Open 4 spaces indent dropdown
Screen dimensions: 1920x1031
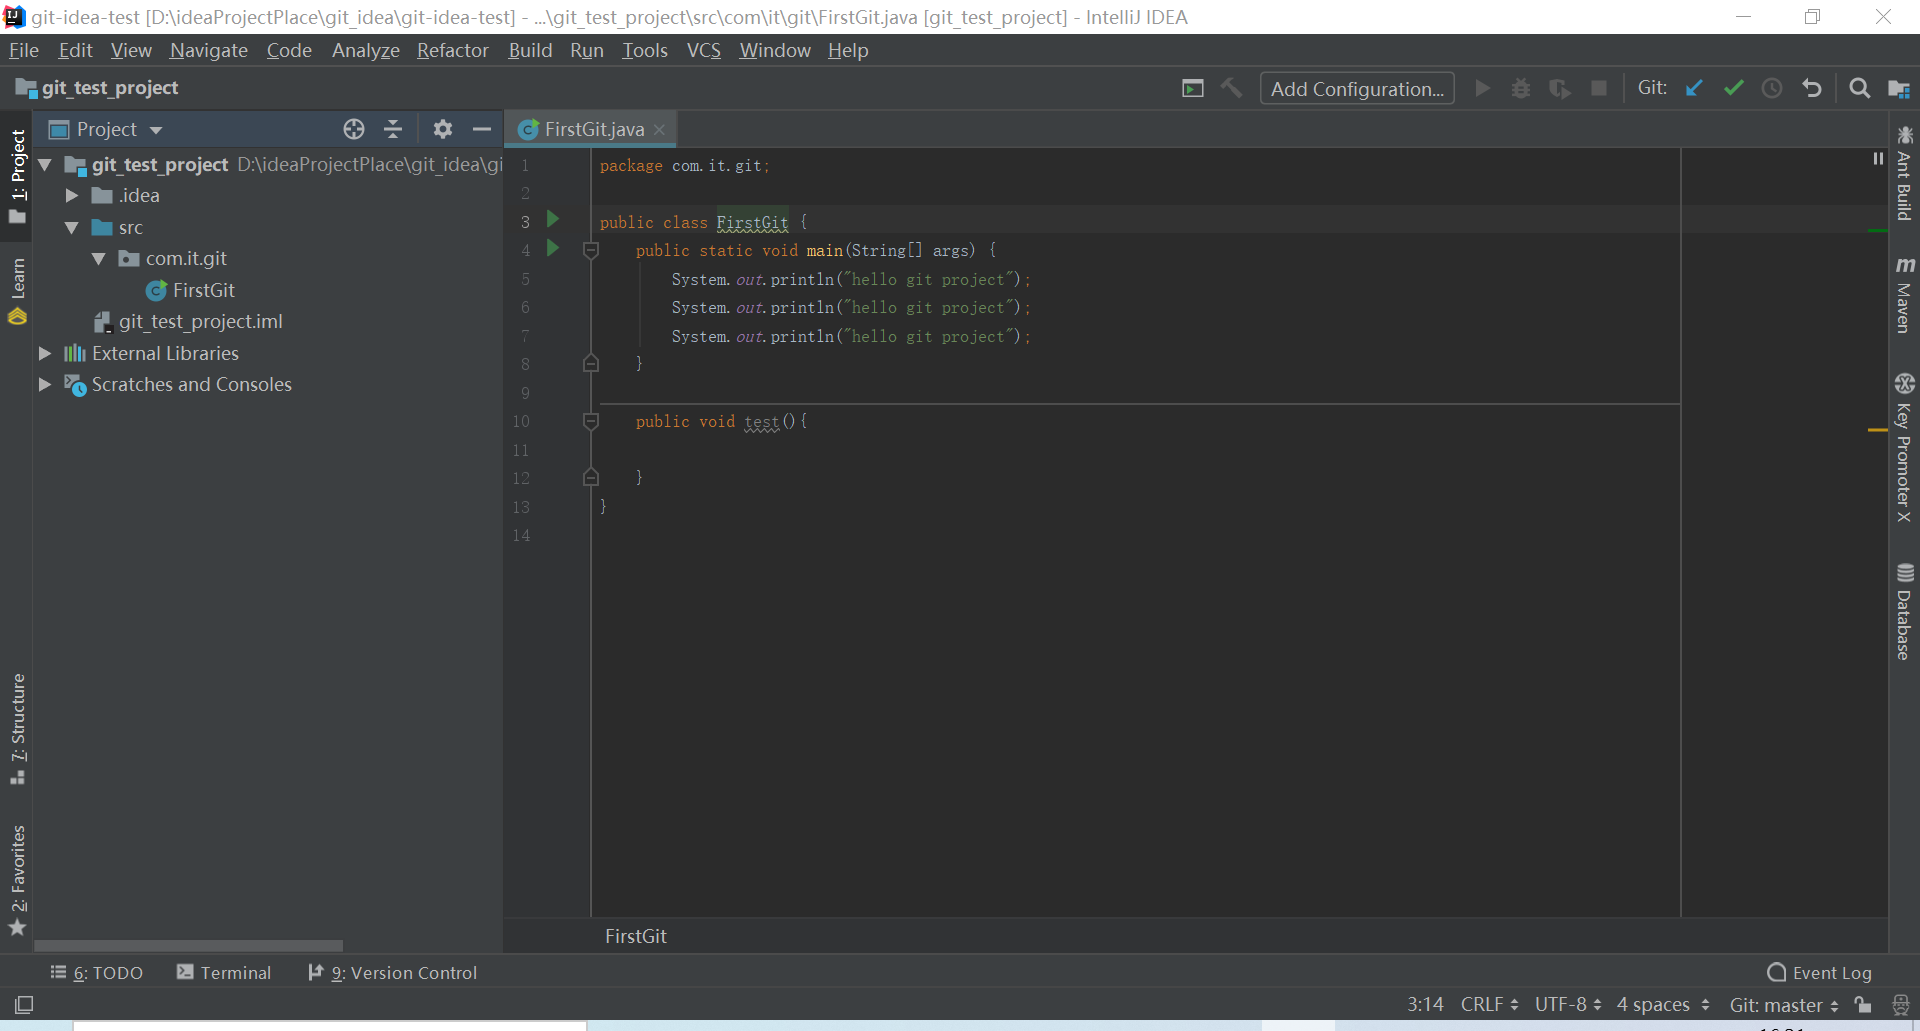[1663, 1004]
